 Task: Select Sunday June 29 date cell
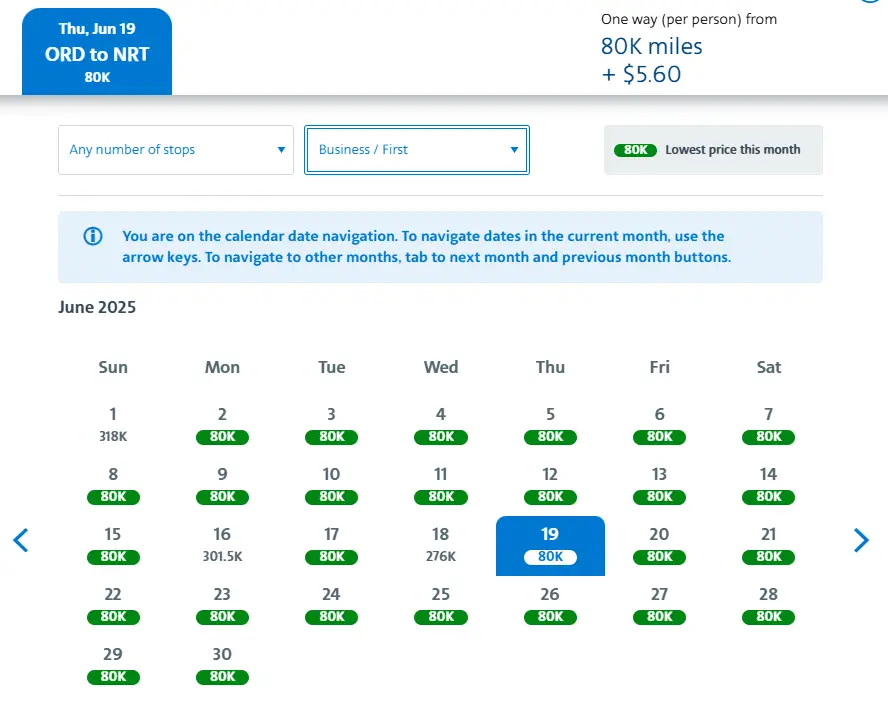pos(113,664)
